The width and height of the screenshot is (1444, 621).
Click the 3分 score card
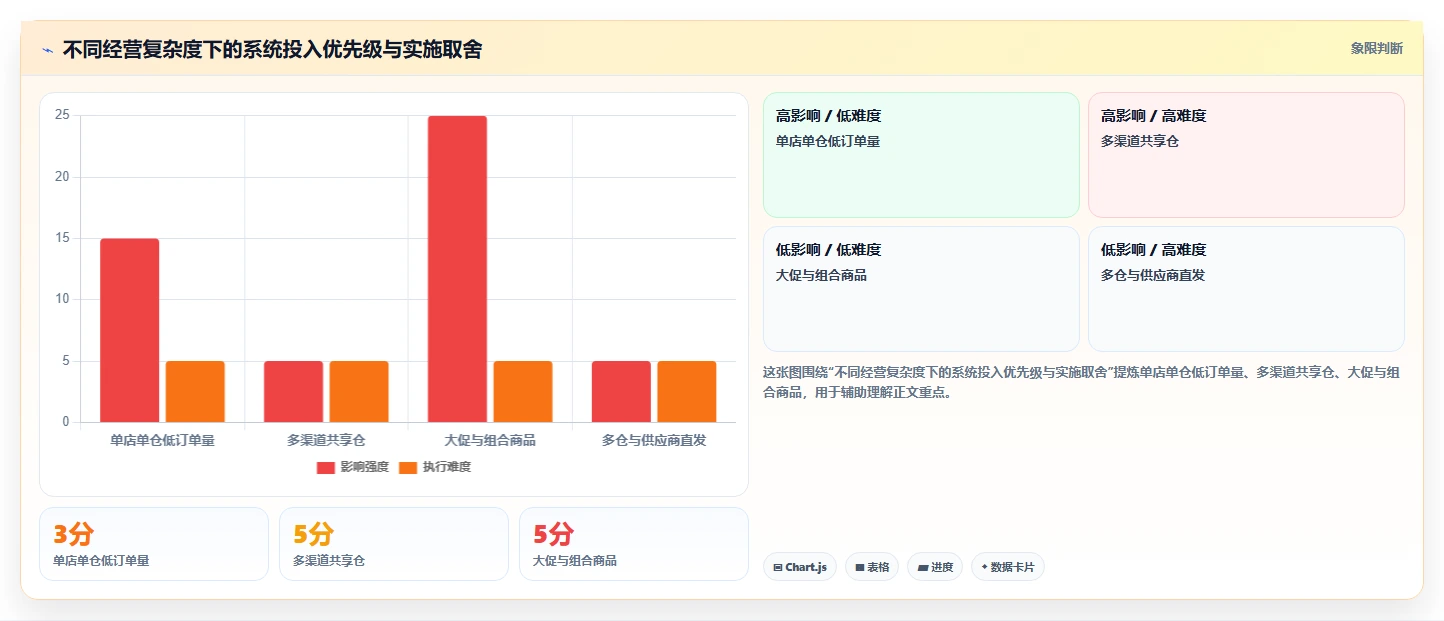[x=154, y=544]
